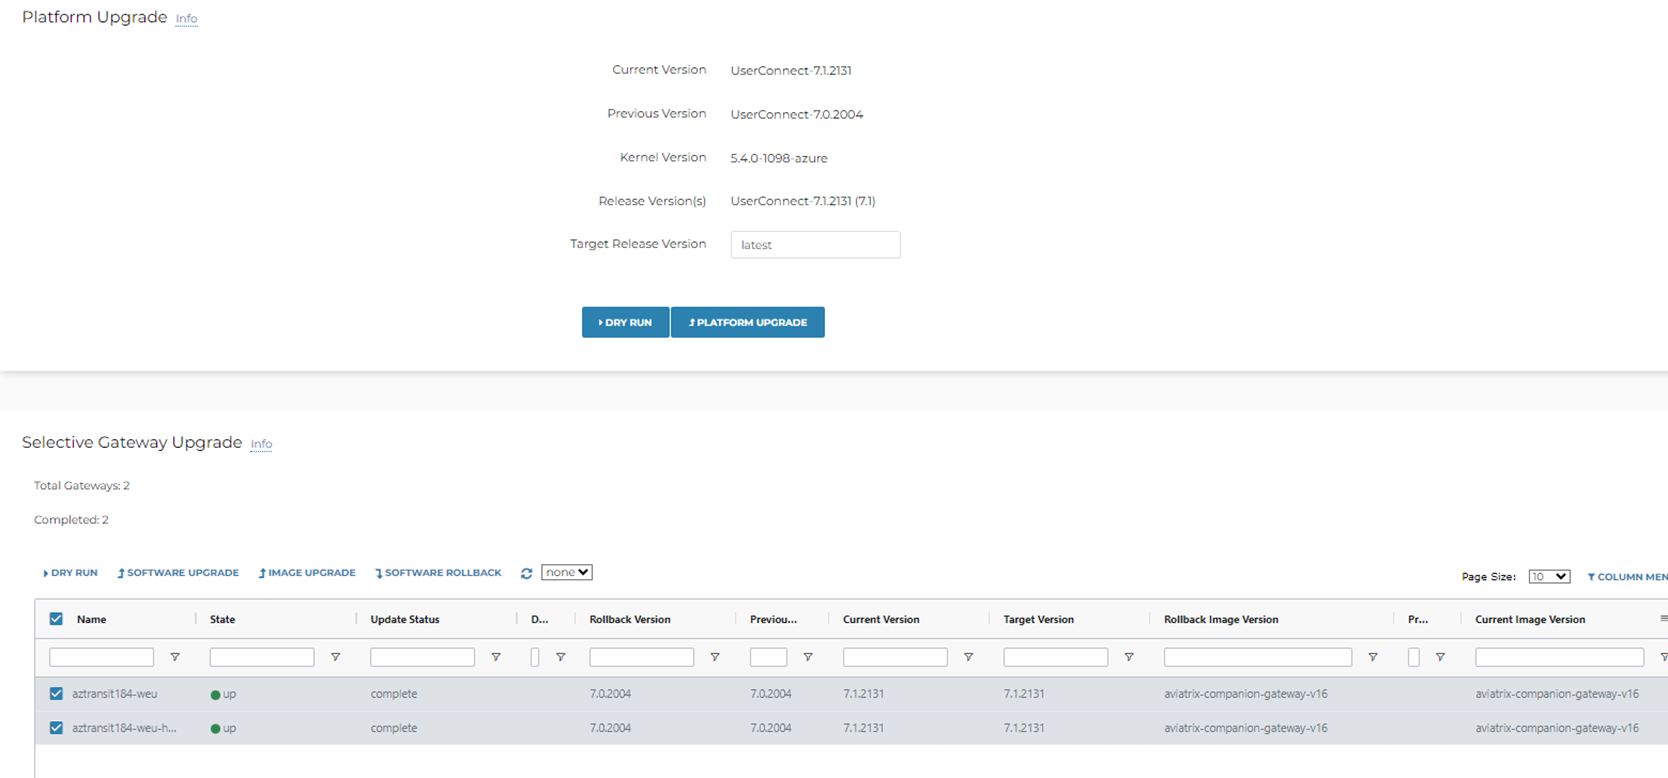Select the aztransit184-weu-h... gateway name
This screenshot has height=778, width=1668.
[124, 728]
